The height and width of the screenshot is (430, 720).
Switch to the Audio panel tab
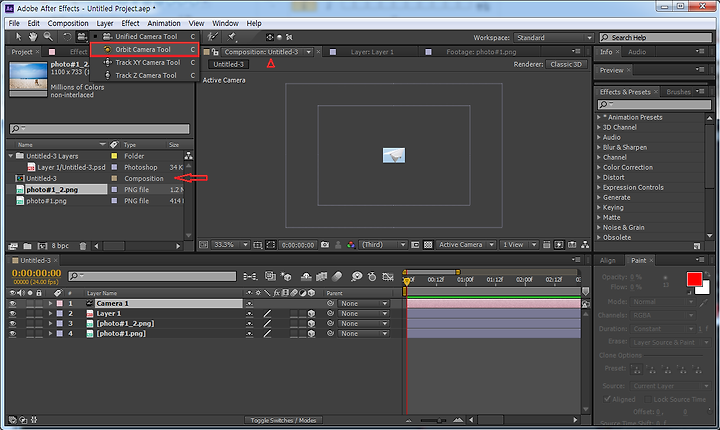pos(637,52)
